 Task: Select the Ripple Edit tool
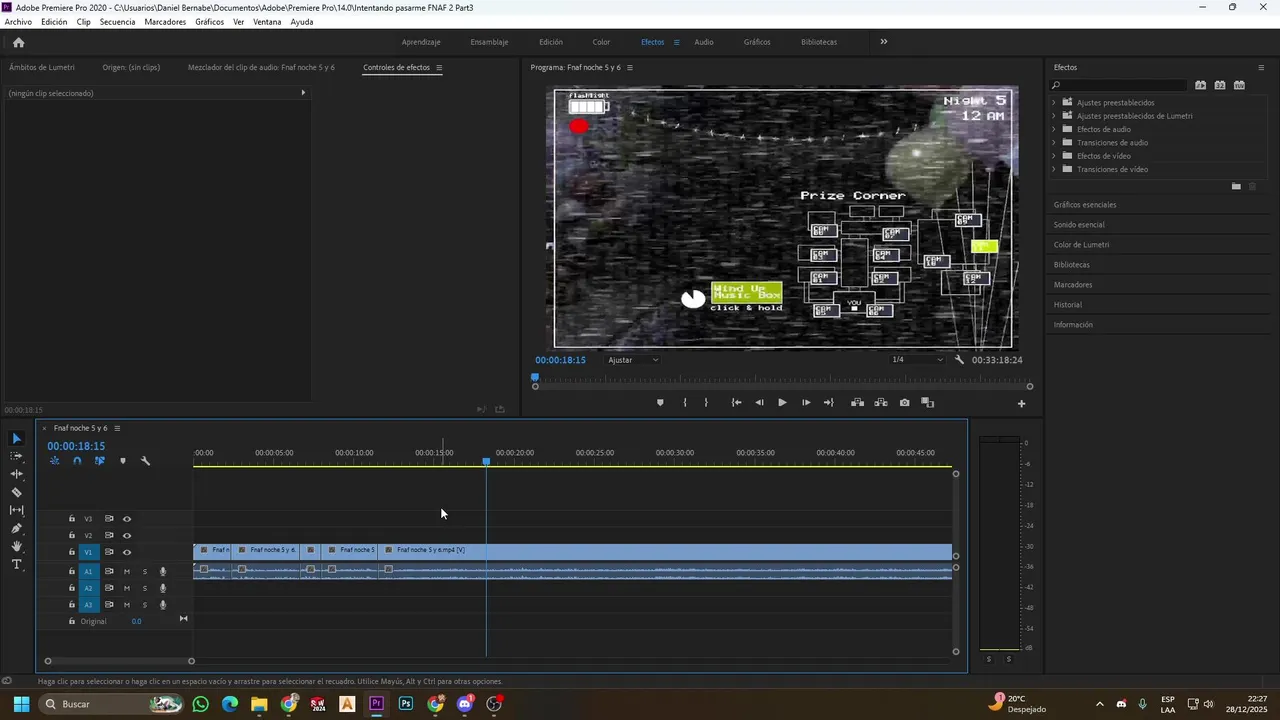[16, 474]
